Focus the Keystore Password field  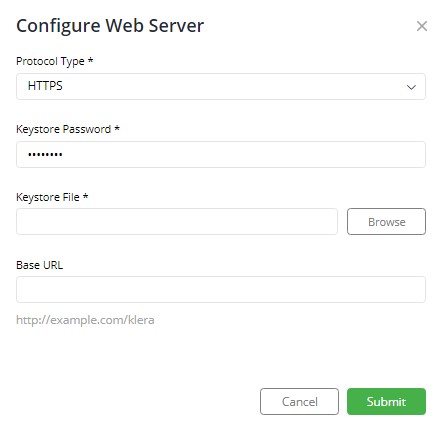click(x=221, y=154)
